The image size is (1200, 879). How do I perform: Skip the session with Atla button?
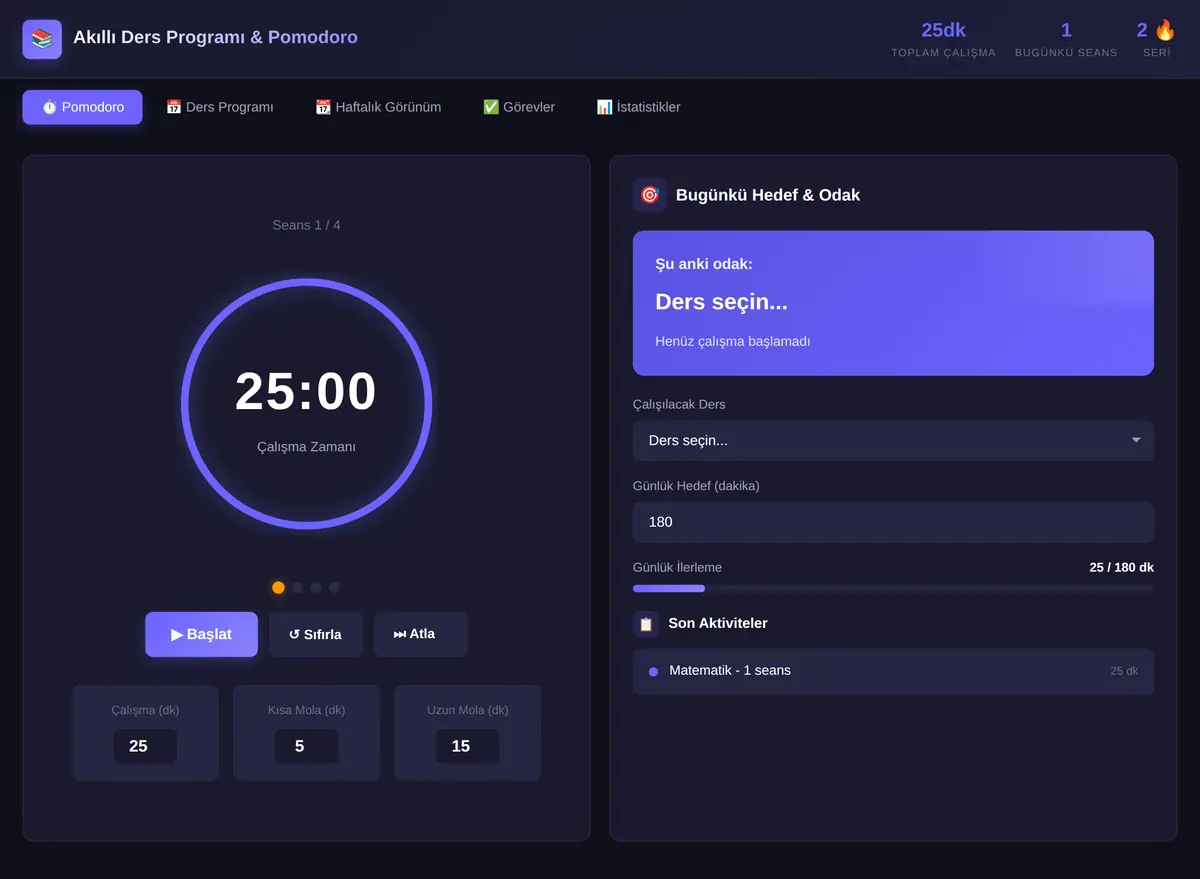(420, 634)
